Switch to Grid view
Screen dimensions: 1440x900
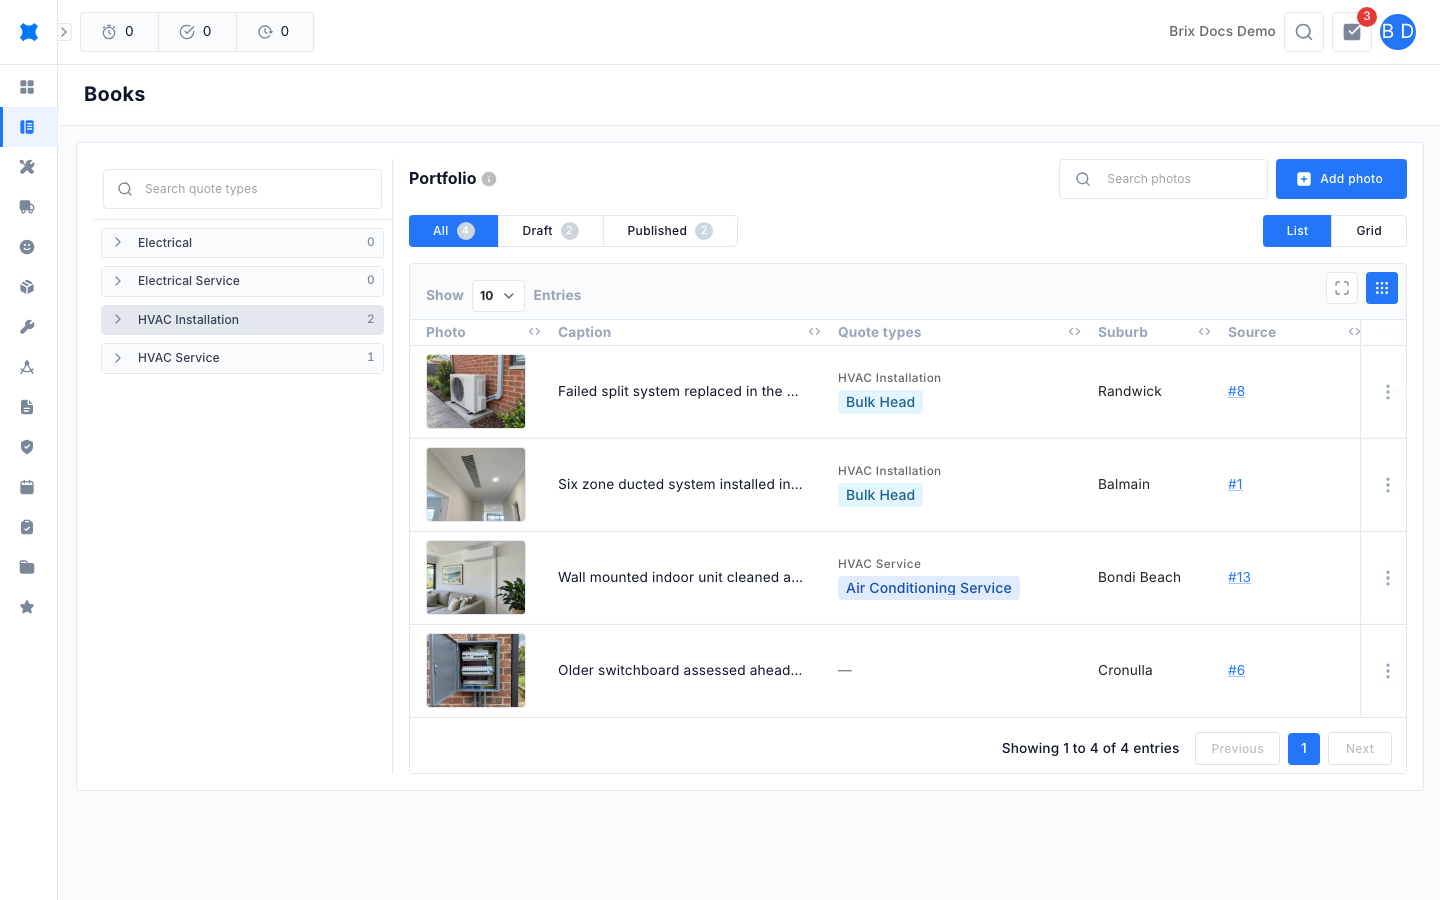(x=1369, y=231)
